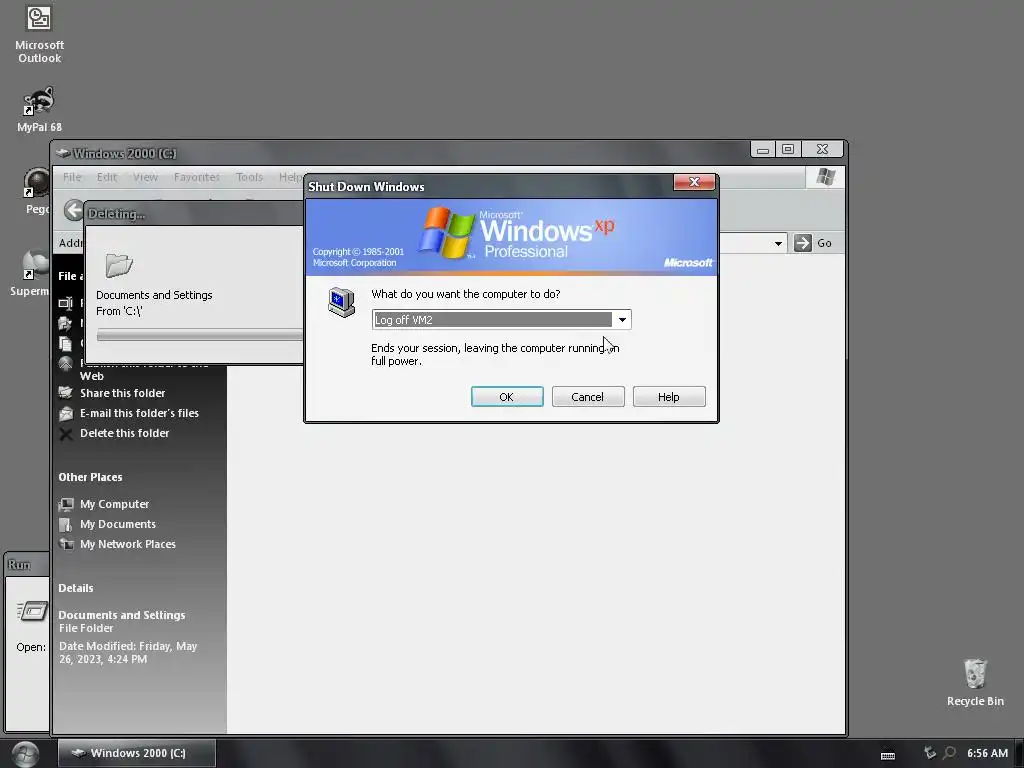Click the magnifier icon in system tray
The height and width of the screenshot is (768, 1024).
click(x=950, y=753)
